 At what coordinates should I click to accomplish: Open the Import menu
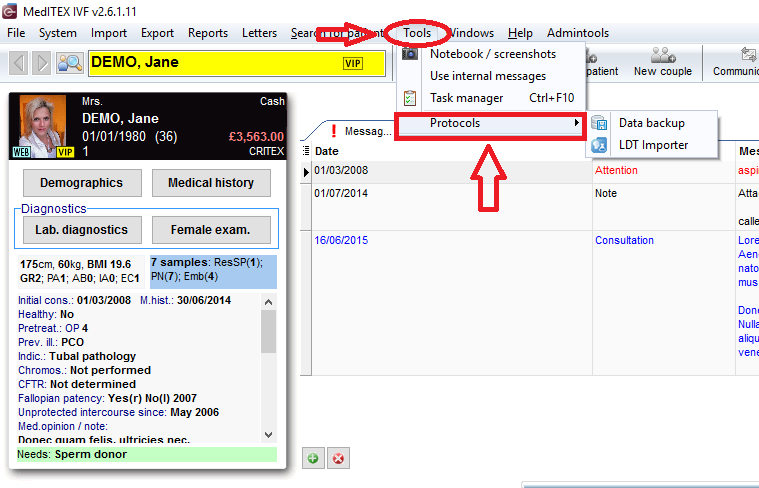point(109,33)
